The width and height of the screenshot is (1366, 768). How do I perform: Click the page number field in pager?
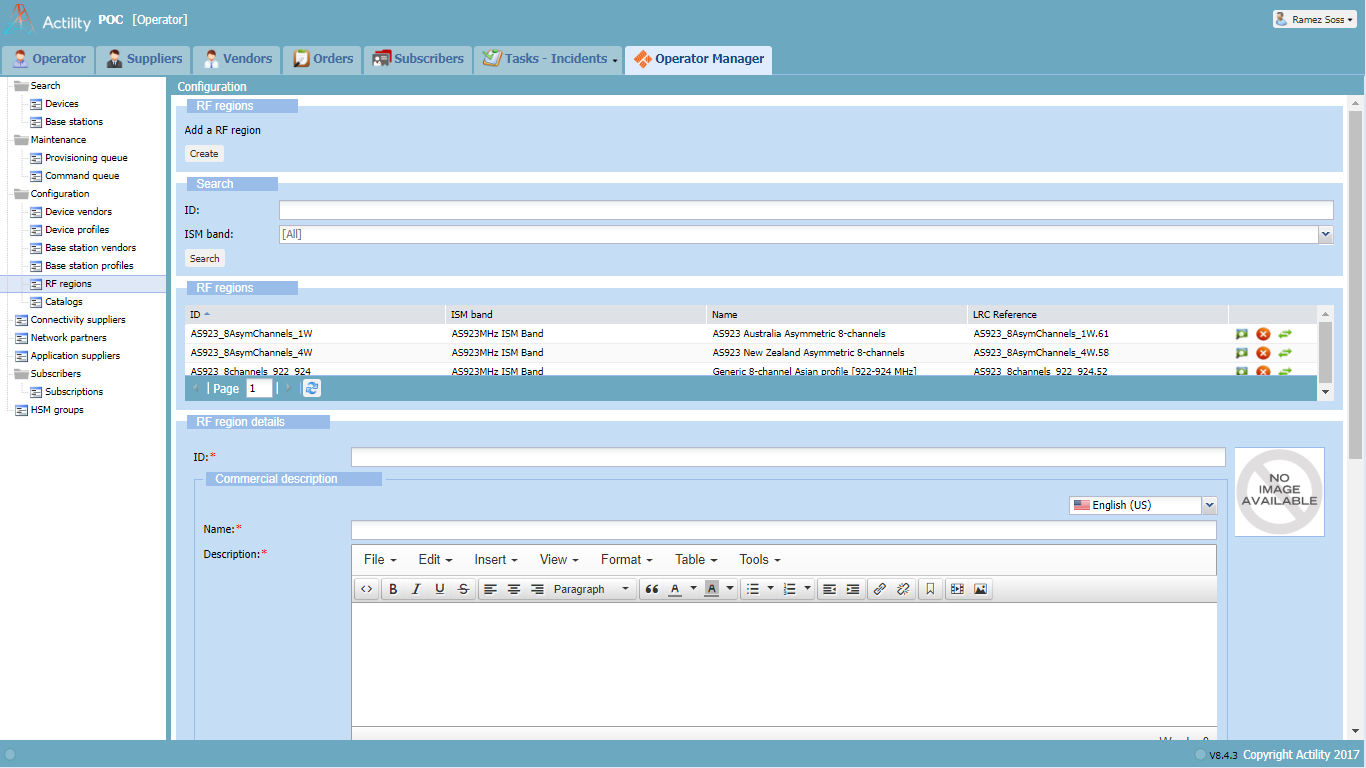259,388
